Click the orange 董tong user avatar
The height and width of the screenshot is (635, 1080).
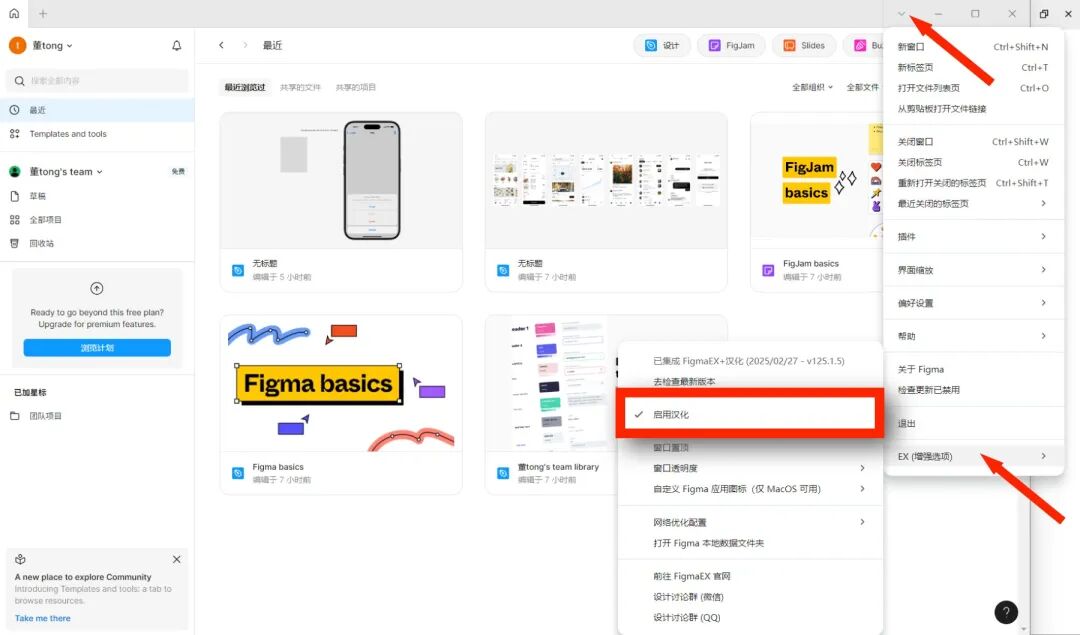[x=17, y=45]
